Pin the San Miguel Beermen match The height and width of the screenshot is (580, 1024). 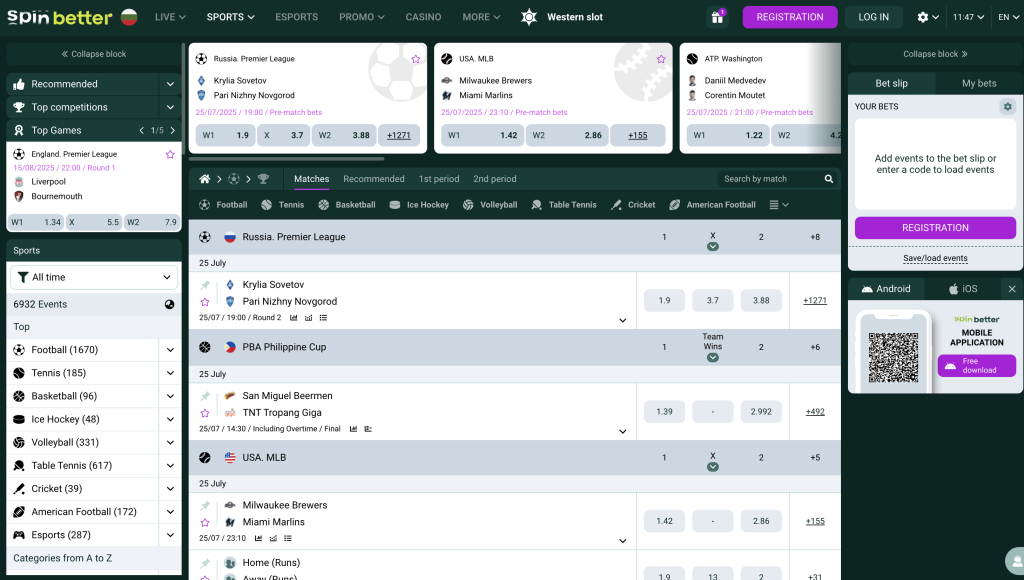point(204,396)
